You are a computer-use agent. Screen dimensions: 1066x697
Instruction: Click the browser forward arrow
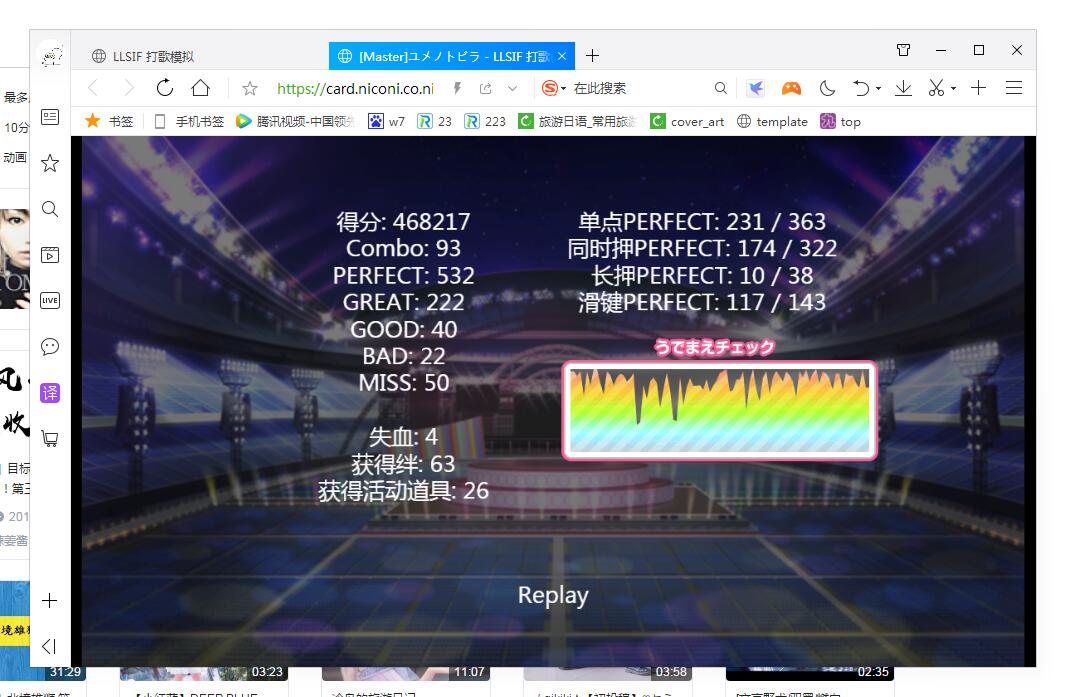pos(128,88)
